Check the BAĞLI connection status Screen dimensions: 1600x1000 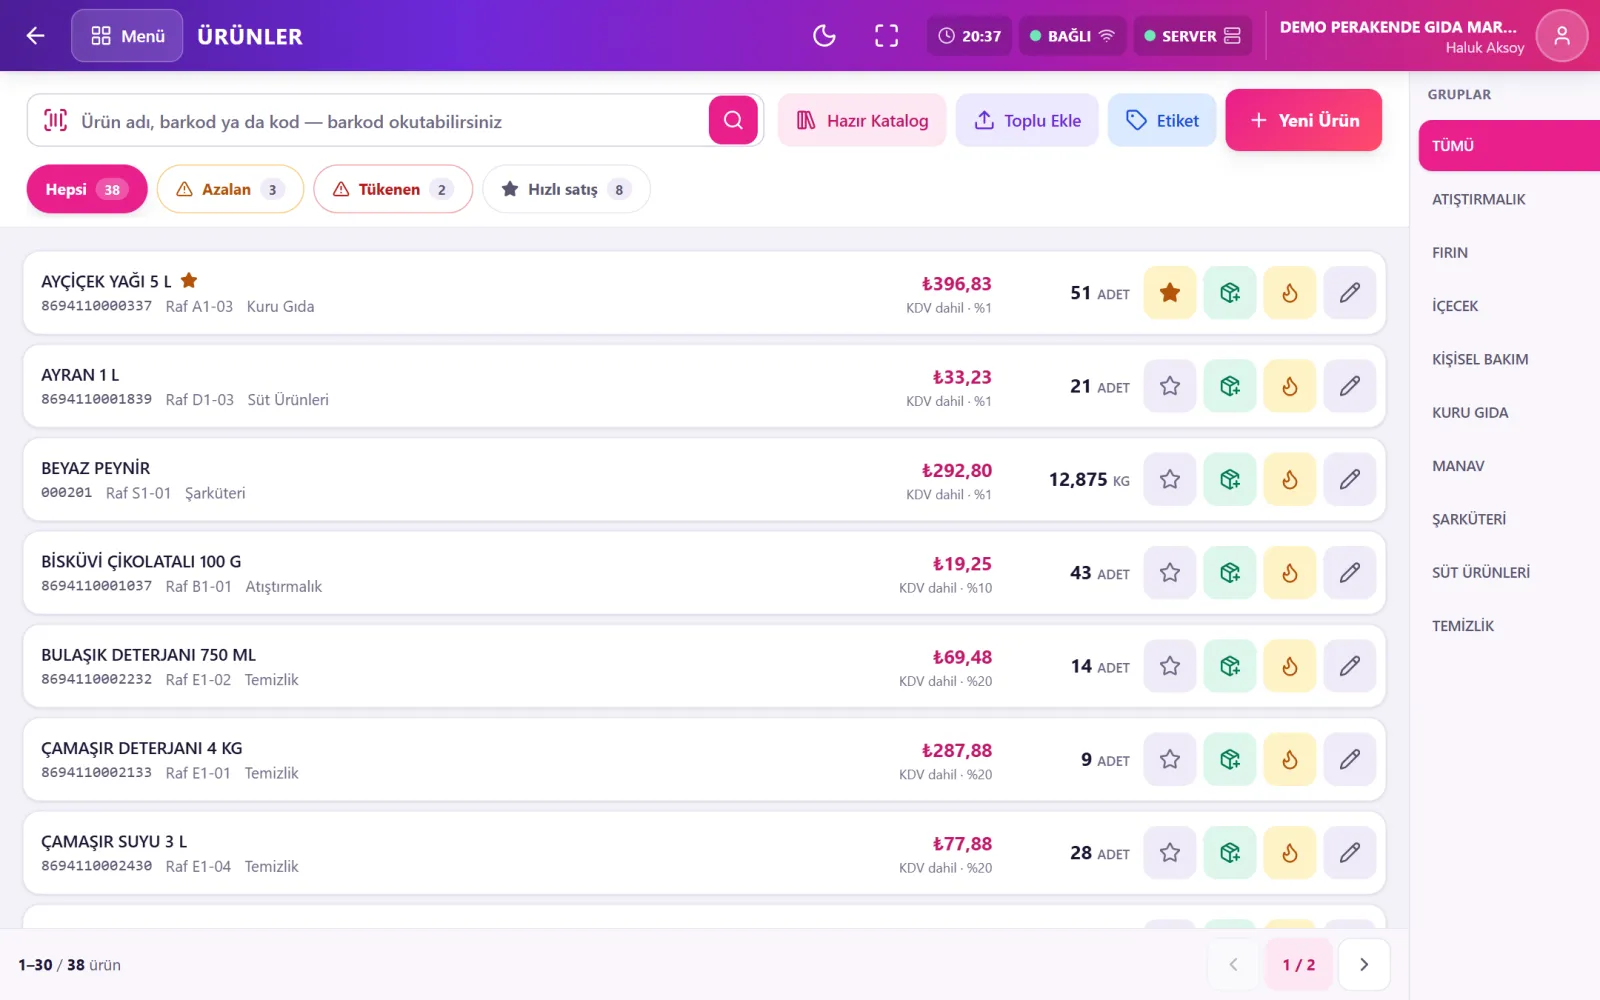1072,36
